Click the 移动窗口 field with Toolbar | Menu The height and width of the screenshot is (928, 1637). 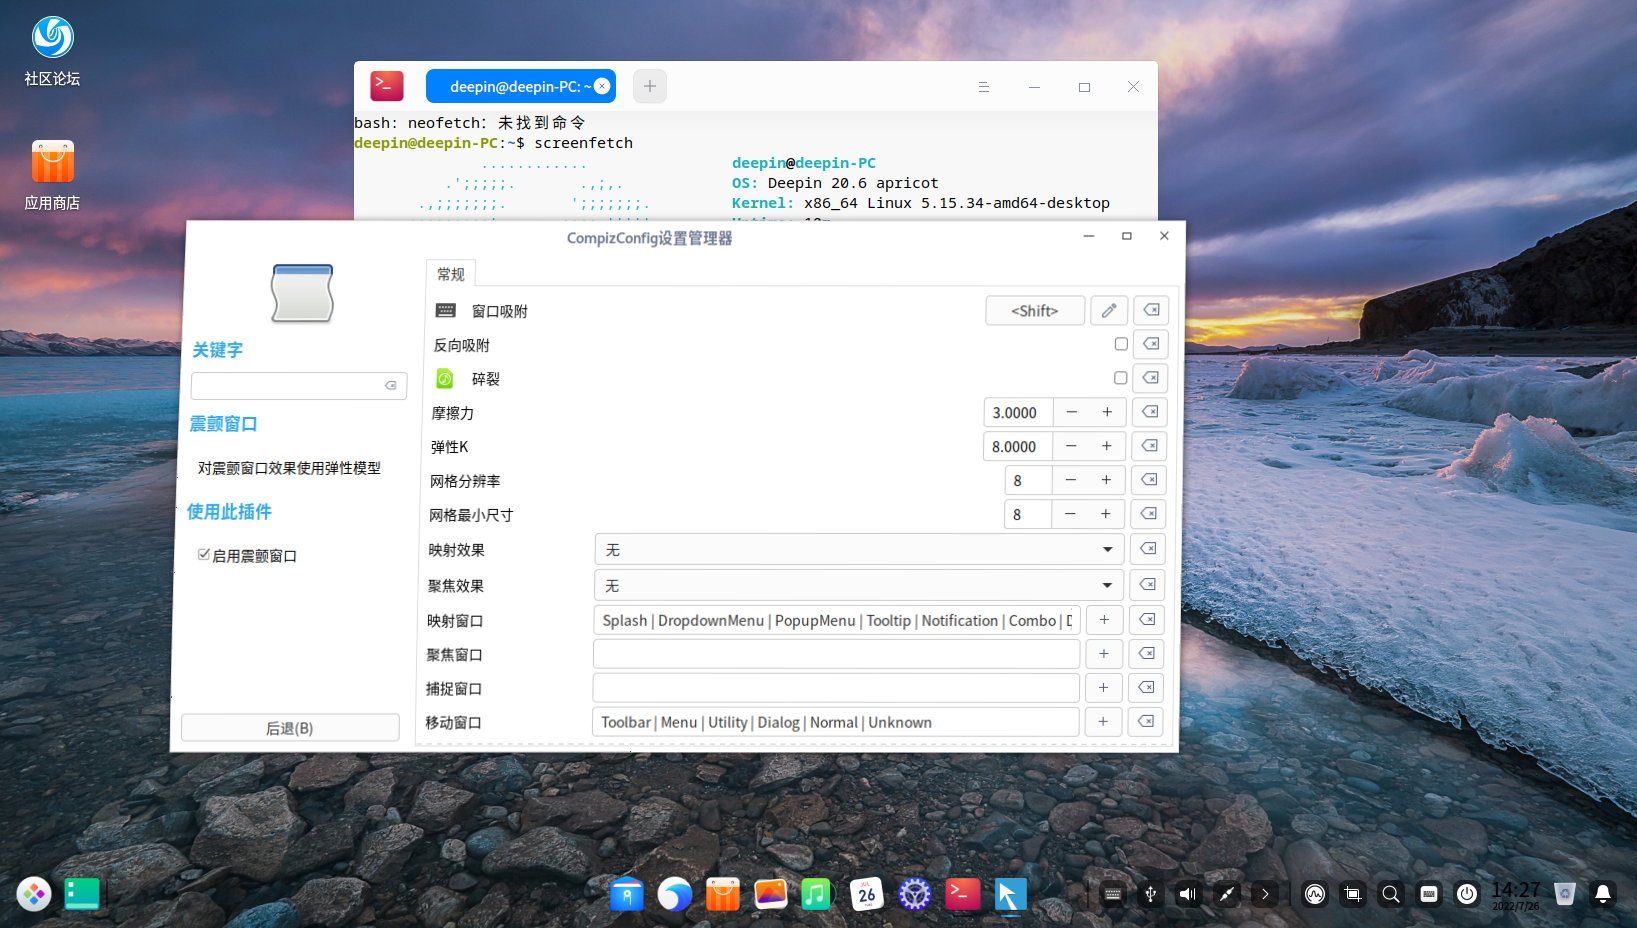tap(836, 722)
